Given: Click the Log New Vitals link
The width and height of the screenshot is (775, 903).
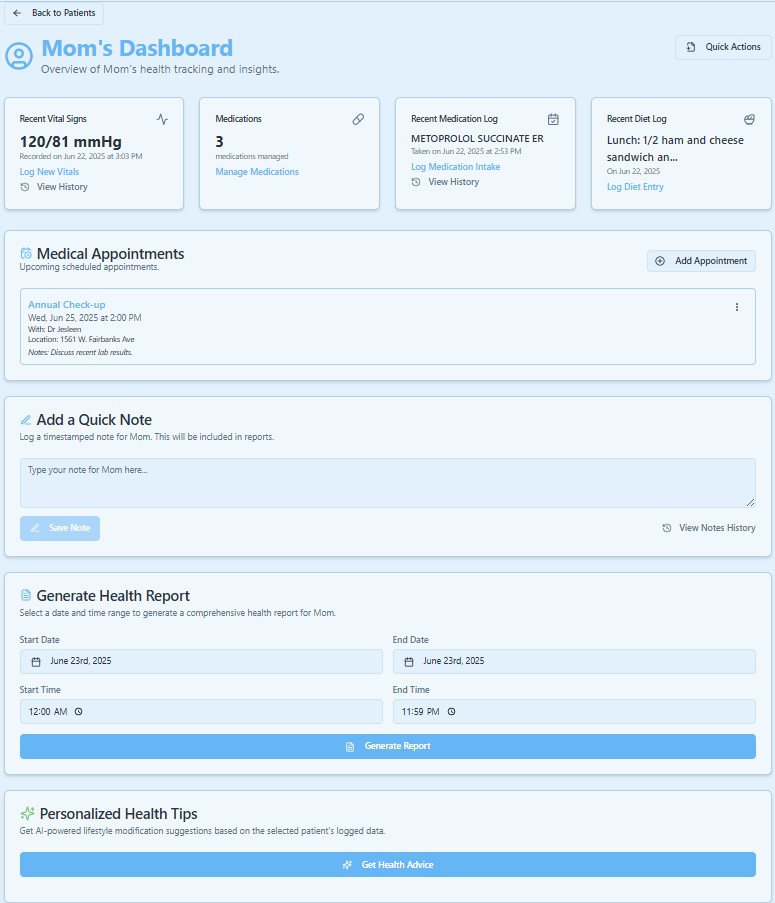Looking at the screenshot, I should 48,172.
